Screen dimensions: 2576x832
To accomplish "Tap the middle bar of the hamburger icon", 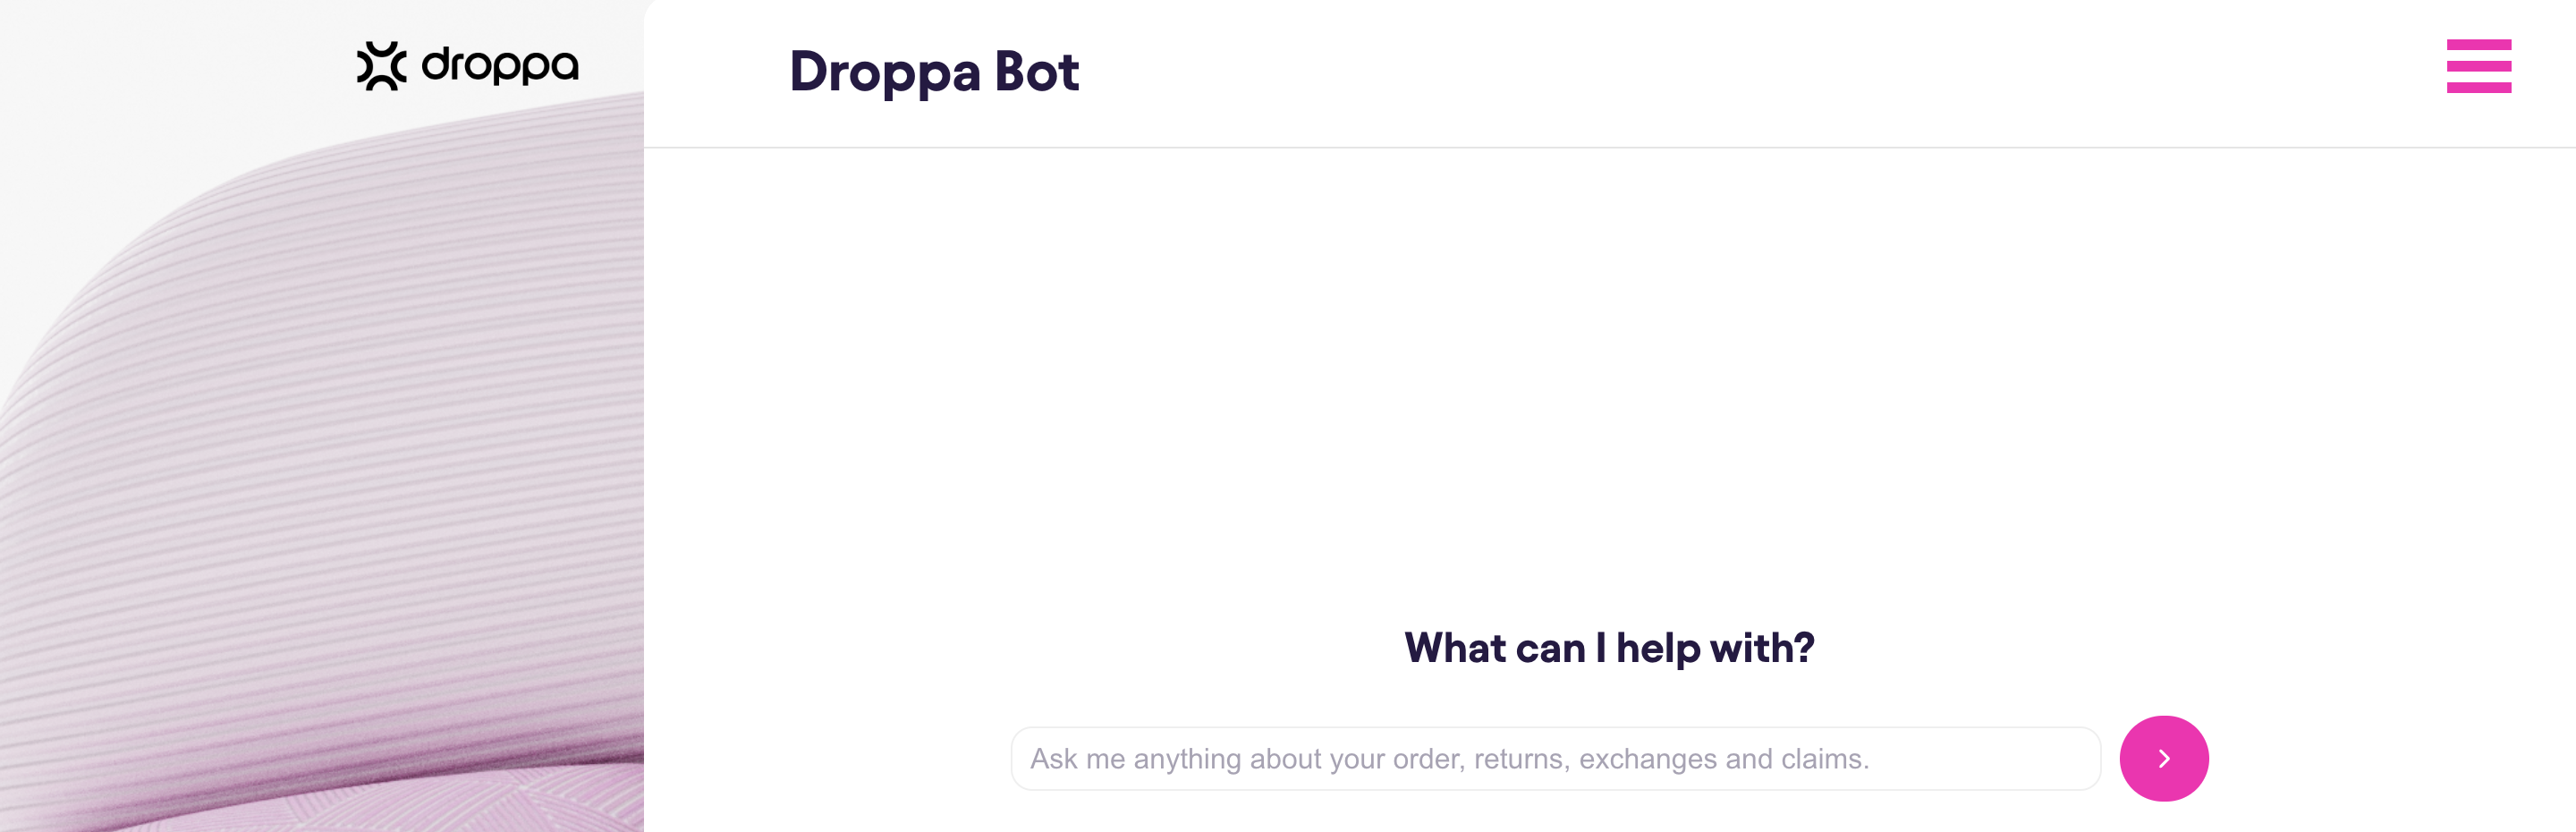I will (2478, 66).
